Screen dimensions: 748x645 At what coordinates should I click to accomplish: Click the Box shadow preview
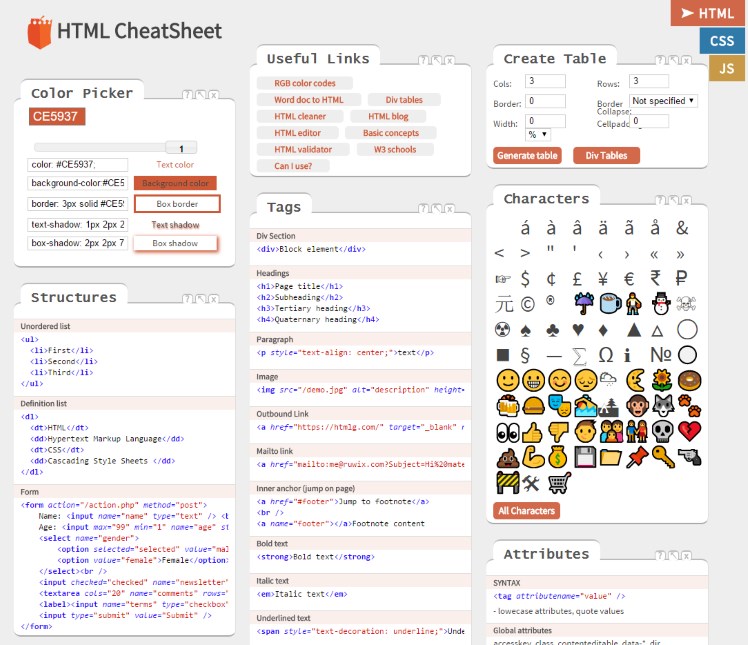point(175,243)
